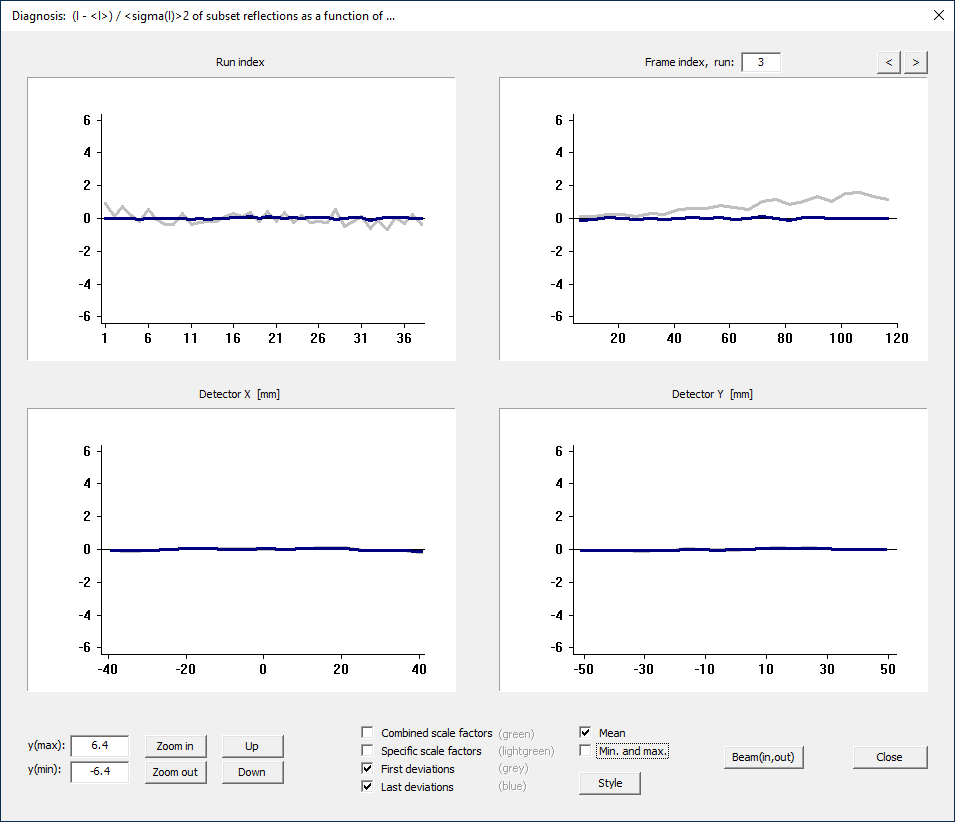The height and width of the screenshot is (822, 955).
Task: Disable the Mean checkbox
Action: click(x=586, y=733)
